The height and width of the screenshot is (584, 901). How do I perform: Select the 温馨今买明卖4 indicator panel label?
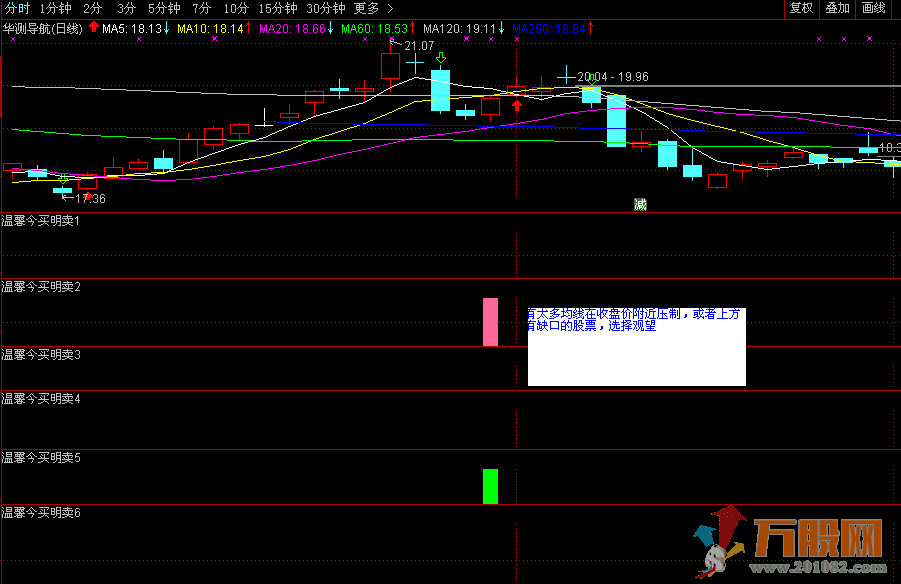[41, 399]
